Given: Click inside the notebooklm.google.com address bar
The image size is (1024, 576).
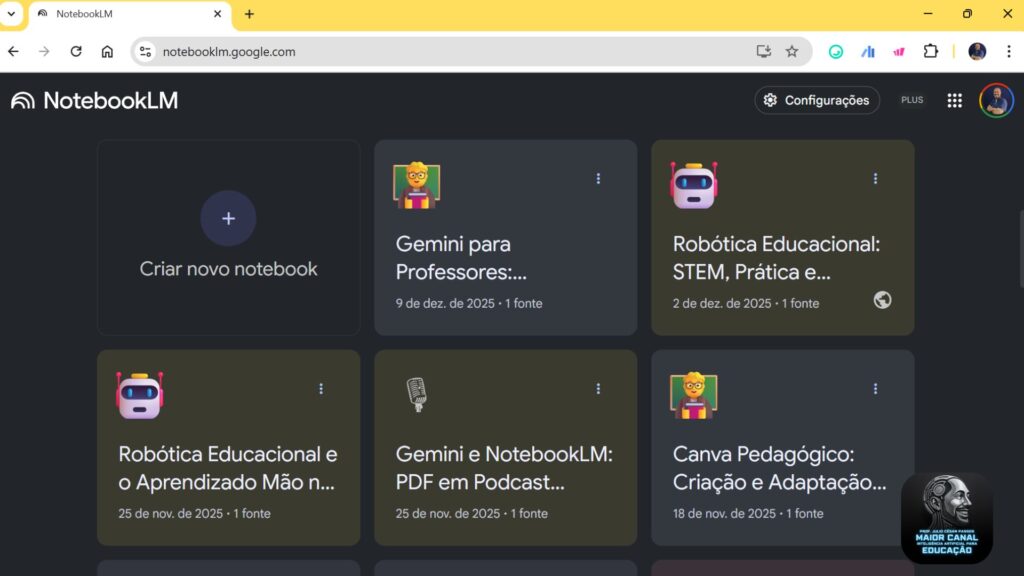Looking at the screenshot, I should click(300, 51).
